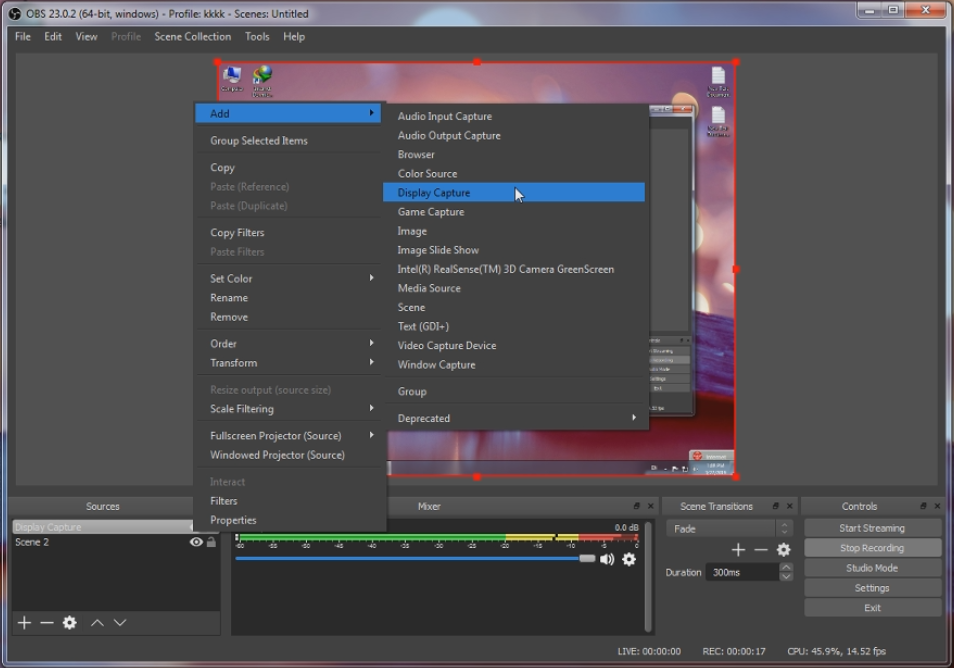Open the Edit menu

pyautogui.click(x=53, y=37)
